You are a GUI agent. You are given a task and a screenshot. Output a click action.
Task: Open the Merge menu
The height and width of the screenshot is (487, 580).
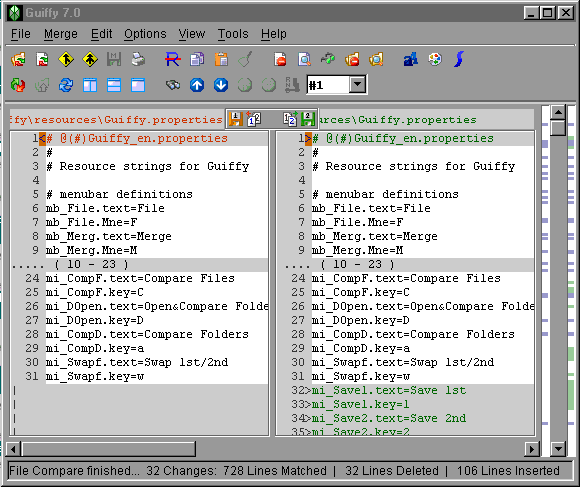[x=61, y=34]
